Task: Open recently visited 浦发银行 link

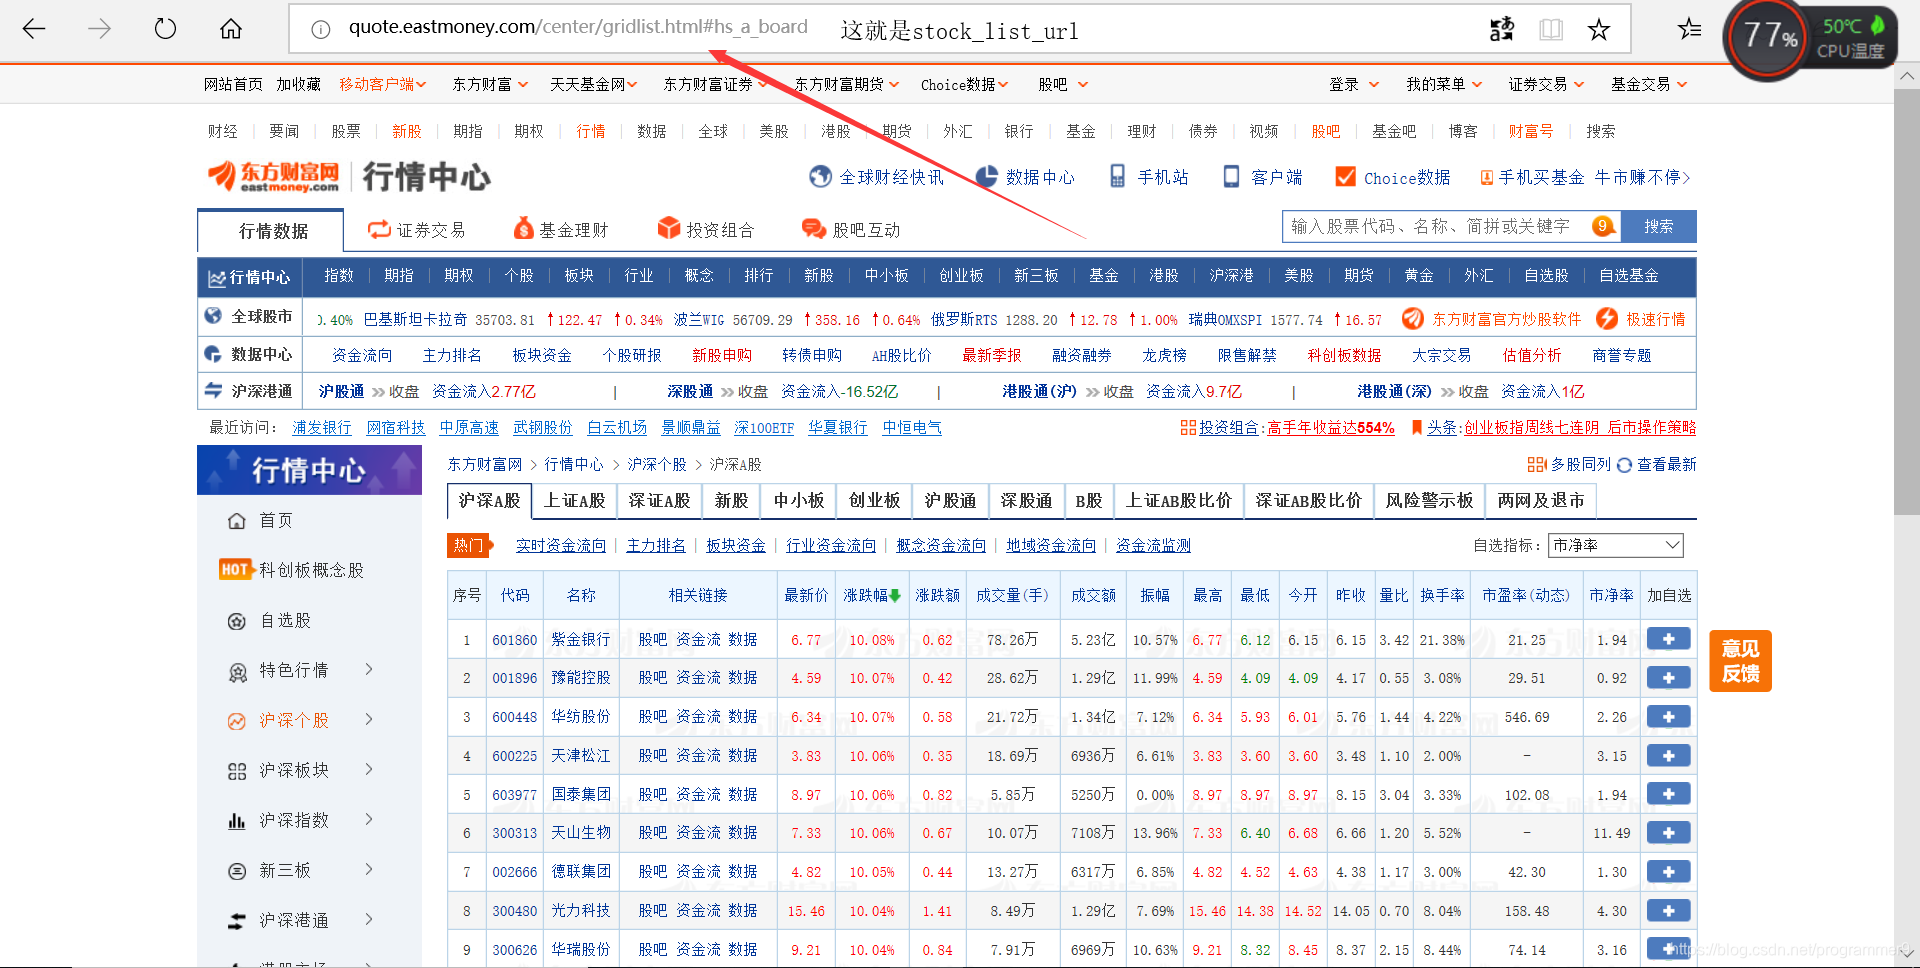Action: 322,428
